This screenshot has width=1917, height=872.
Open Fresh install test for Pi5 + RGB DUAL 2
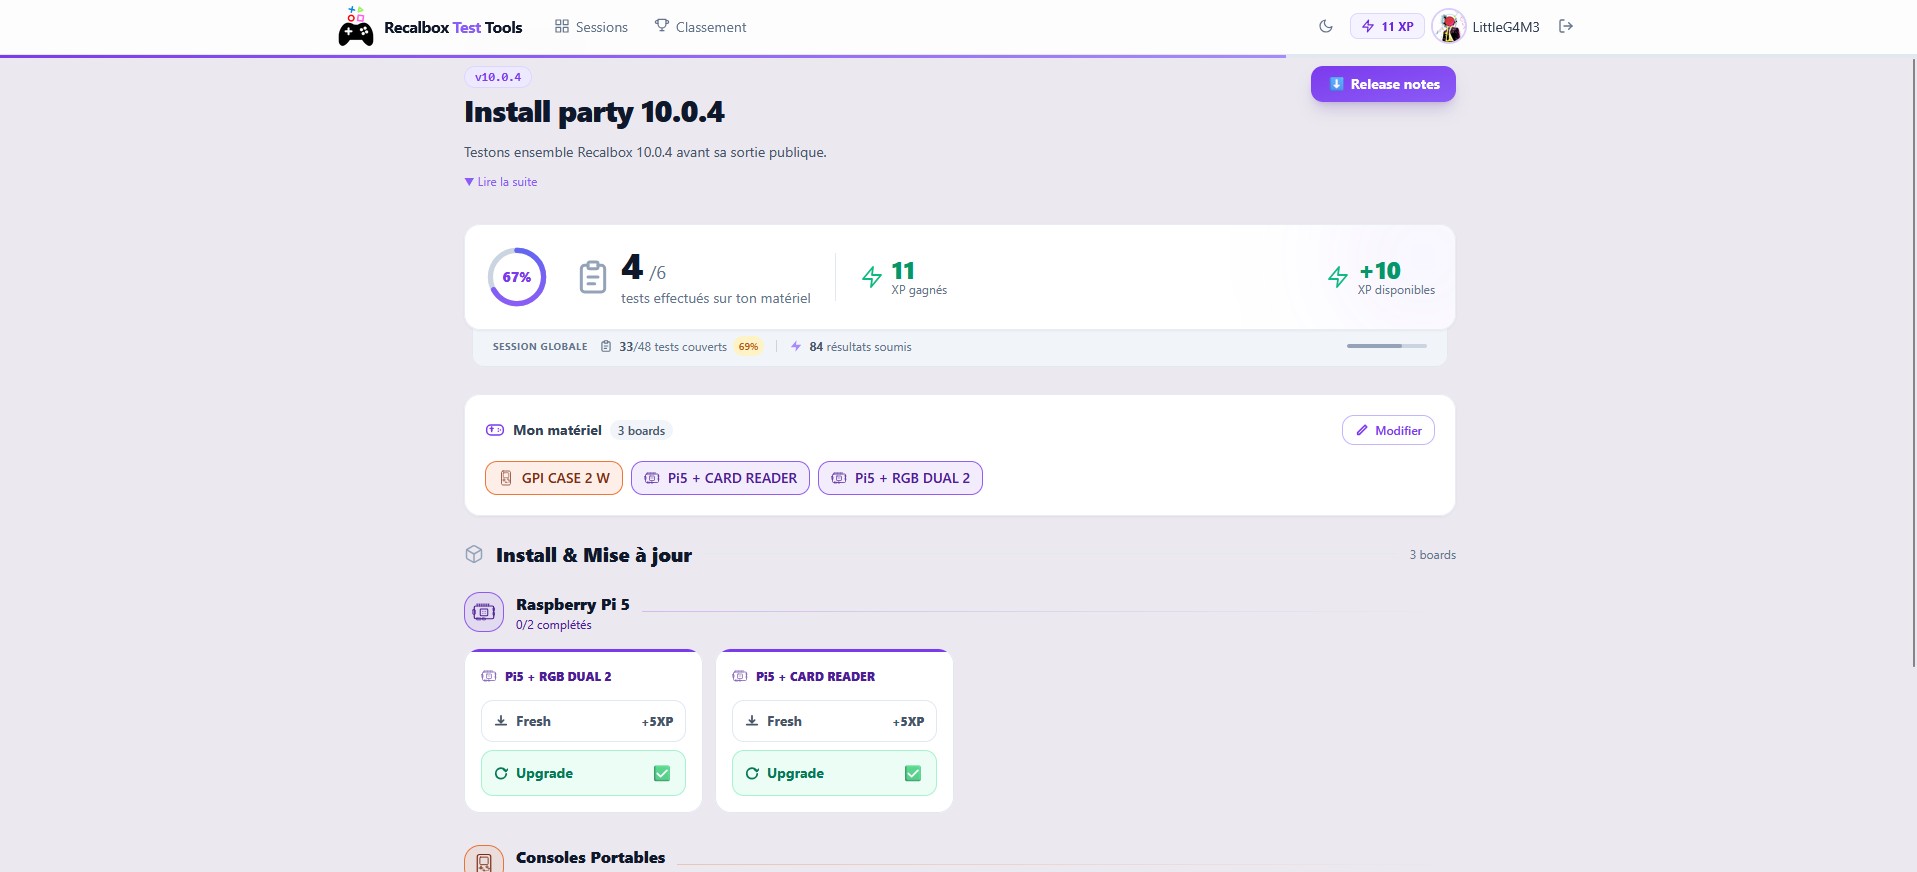[583, 721]
